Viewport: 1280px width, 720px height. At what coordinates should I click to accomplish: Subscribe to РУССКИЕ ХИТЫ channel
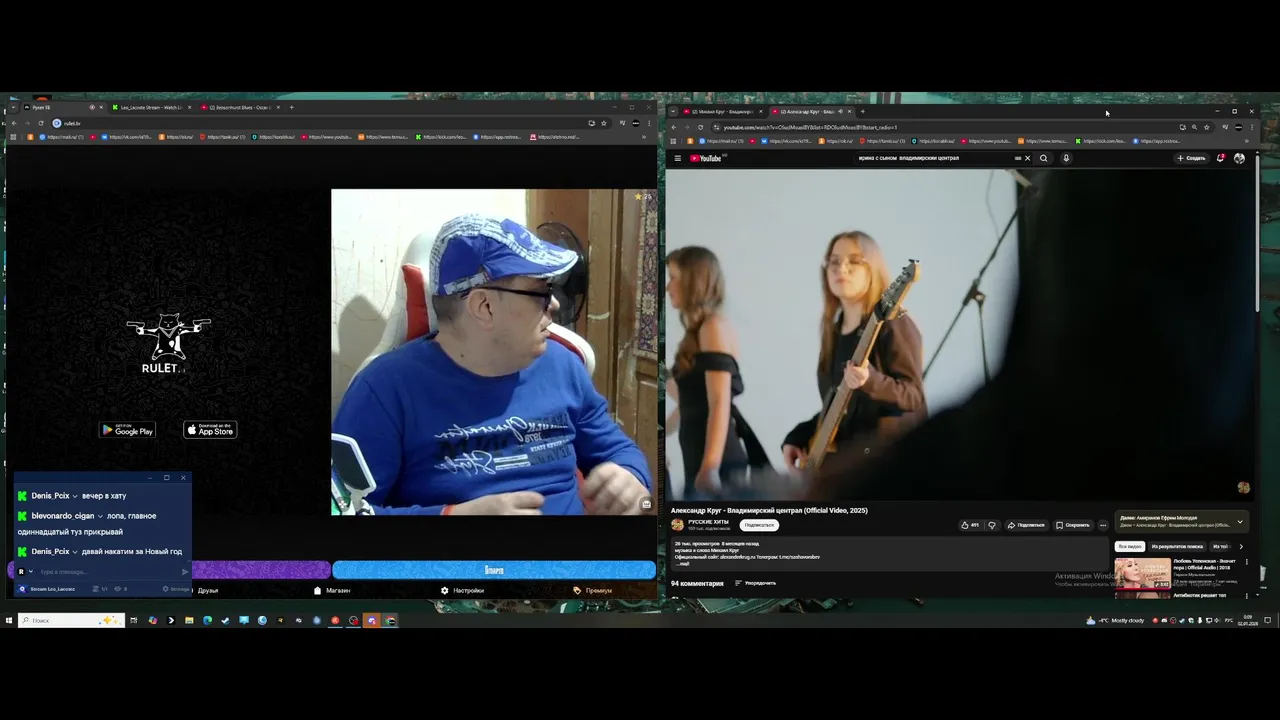click(759, 525)
